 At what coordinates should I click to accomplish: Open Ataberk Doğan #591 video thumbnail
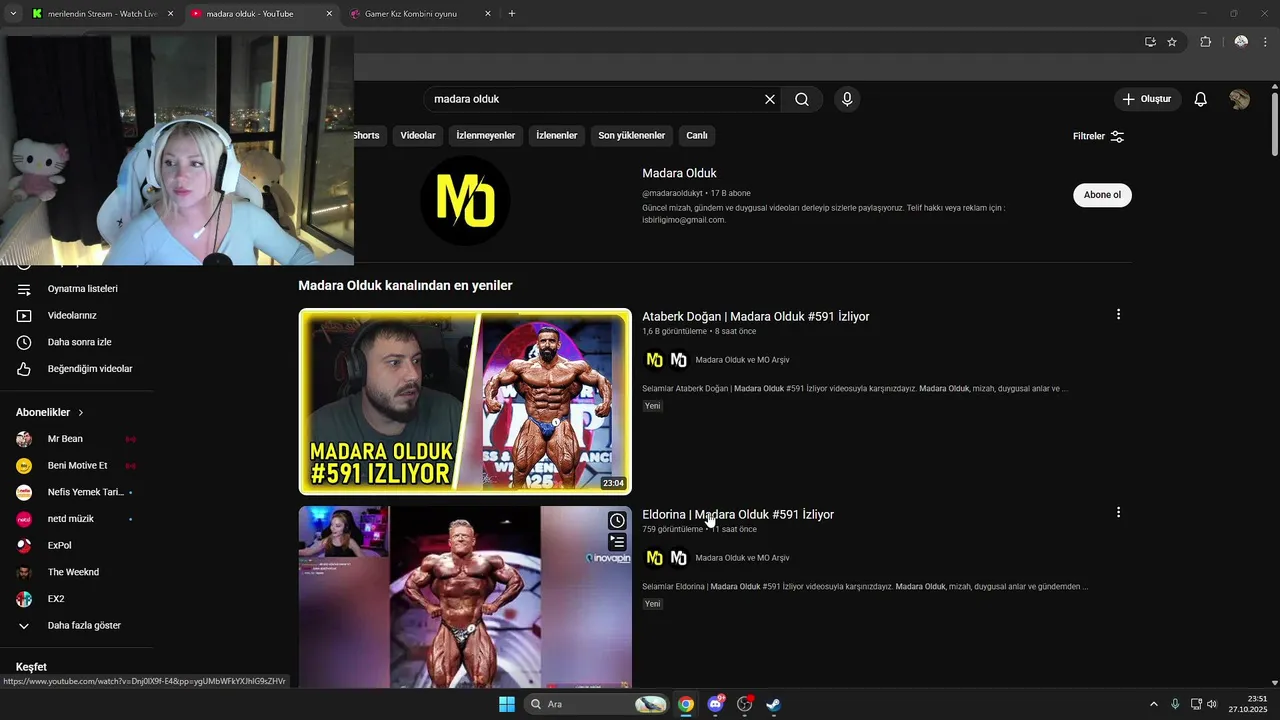tap(465, 402)
